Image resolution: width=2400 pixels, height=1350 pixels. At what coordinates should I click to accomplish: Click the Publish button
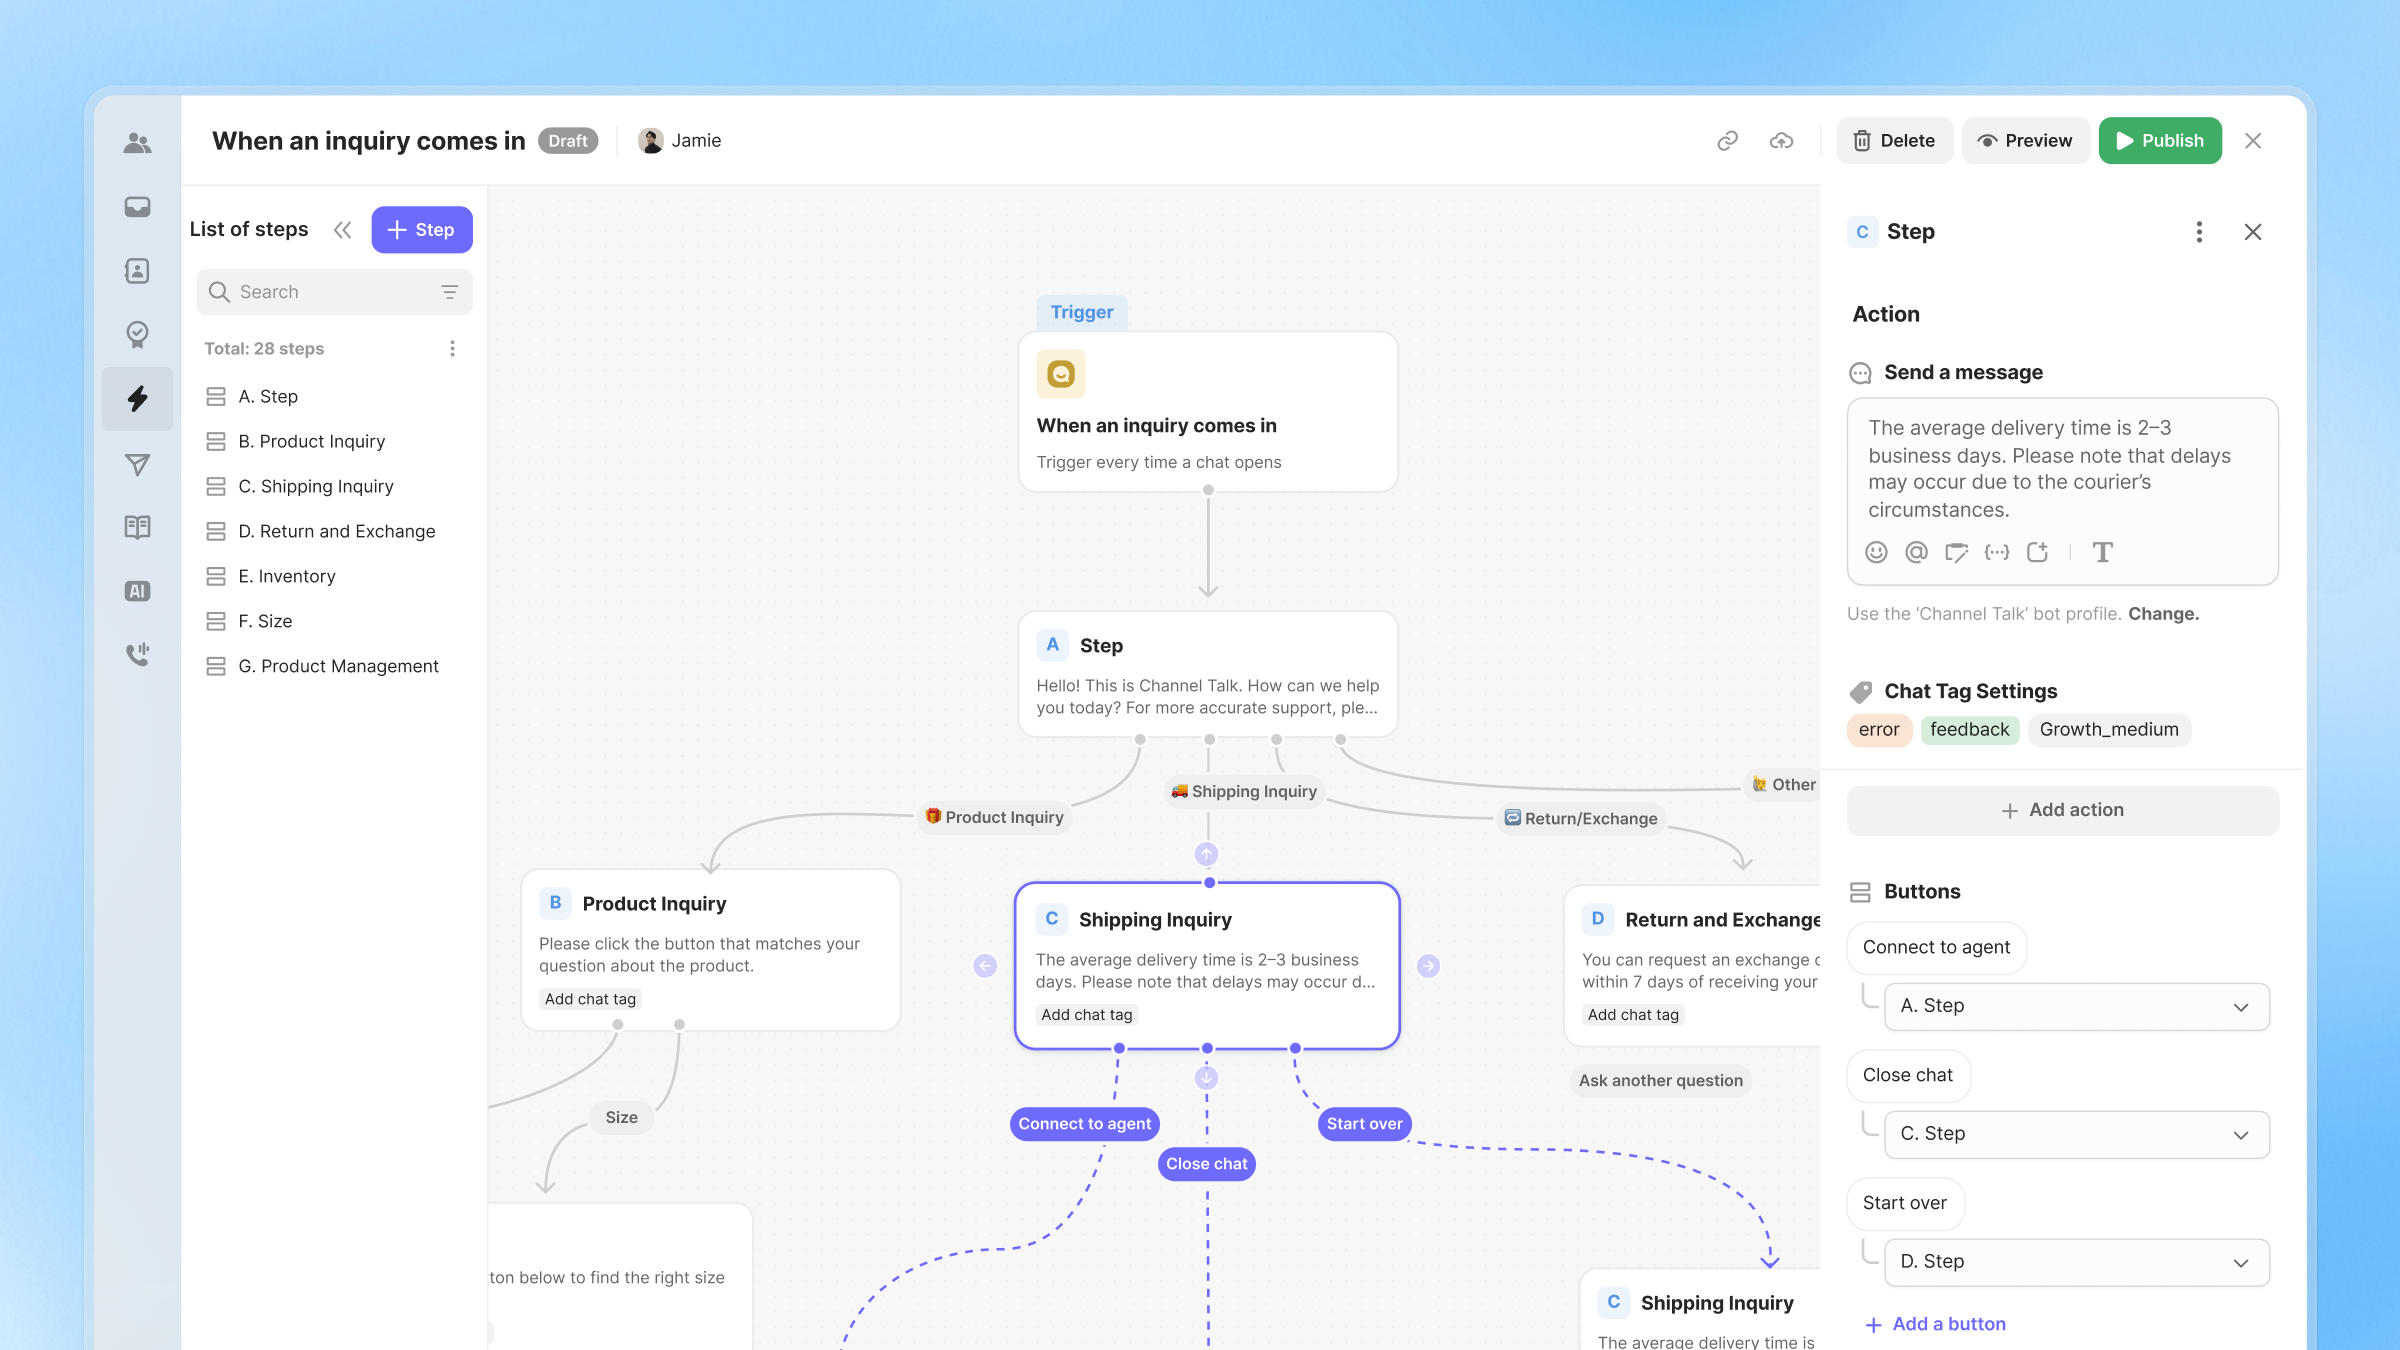coord(2160,141)
